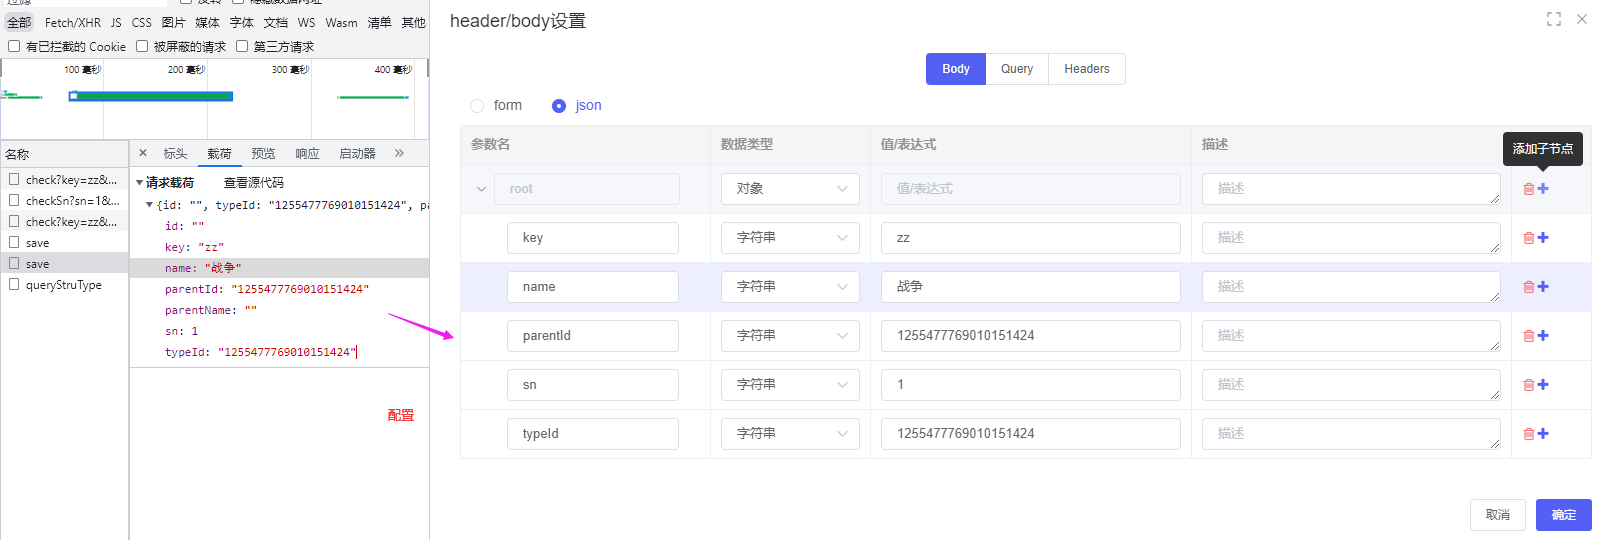The height and width of the screenshot is (540, 1618).
Task: Click the delete trash icon in the key row
Action: coord(1528,238)
